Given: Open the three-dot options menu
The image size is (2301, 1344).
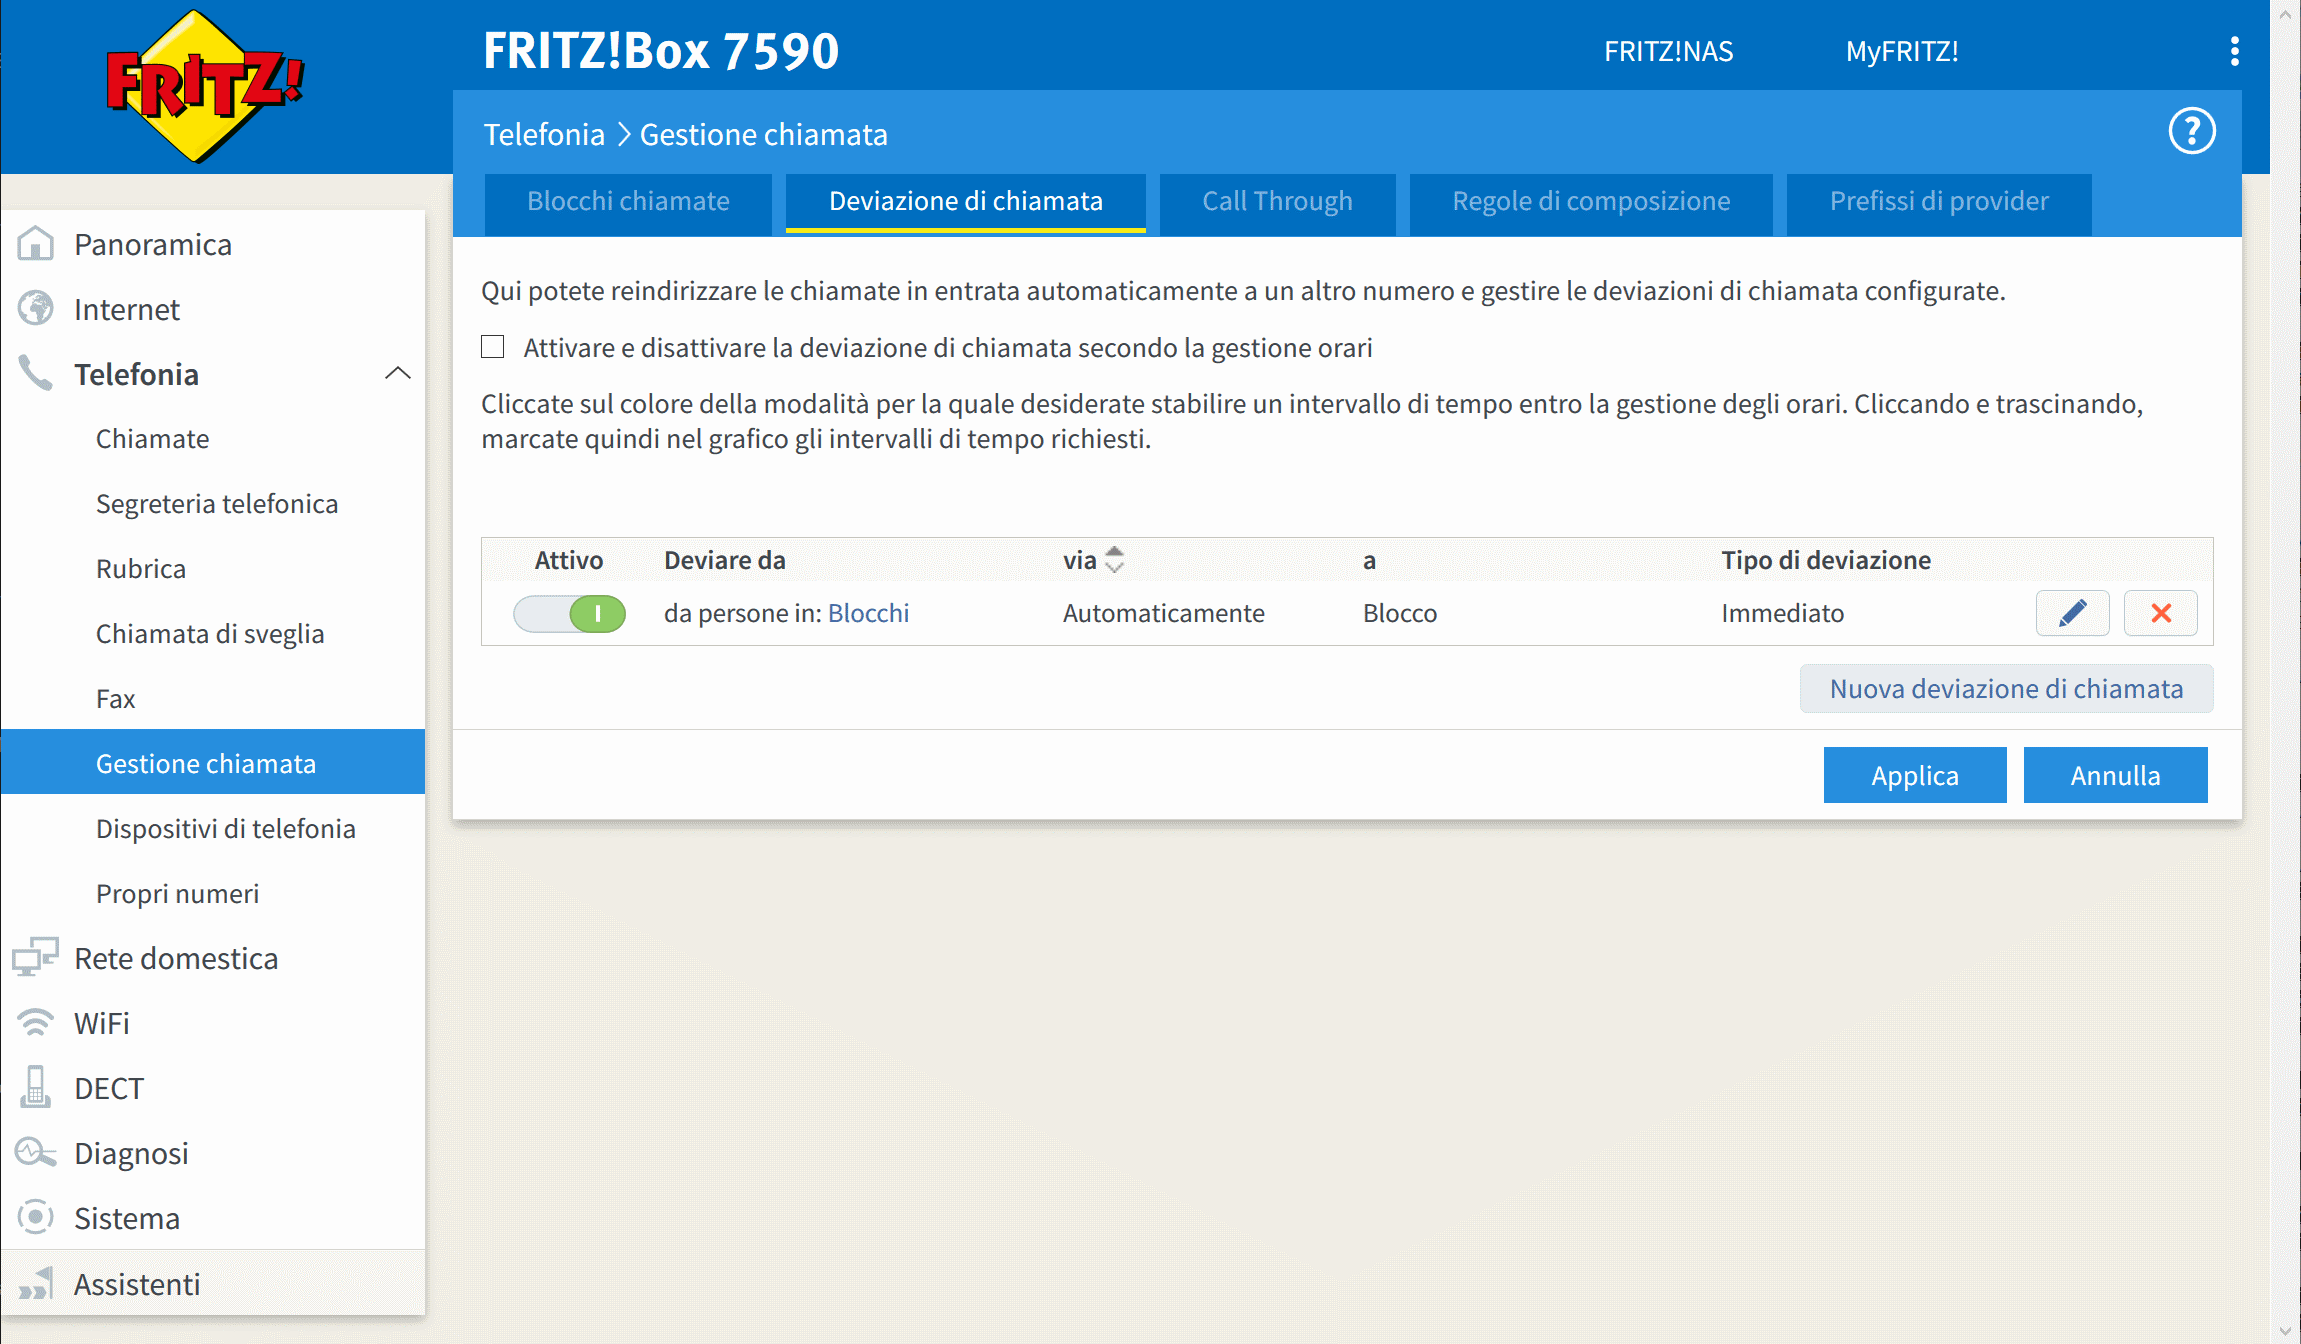Looking at the screenshot, I should coord(2234,51).
